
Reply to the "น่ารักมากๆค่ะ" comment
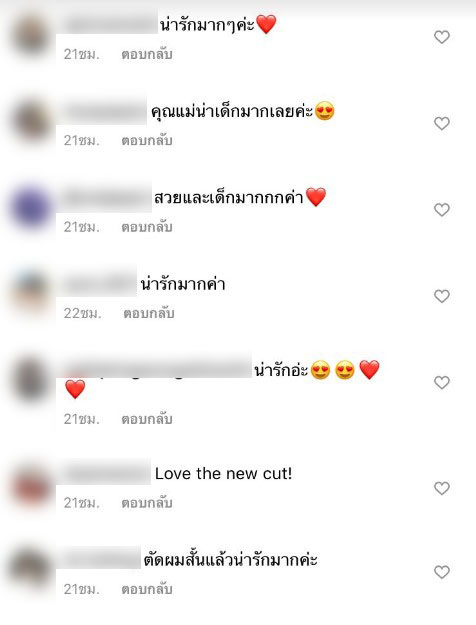tap(147, 54)
